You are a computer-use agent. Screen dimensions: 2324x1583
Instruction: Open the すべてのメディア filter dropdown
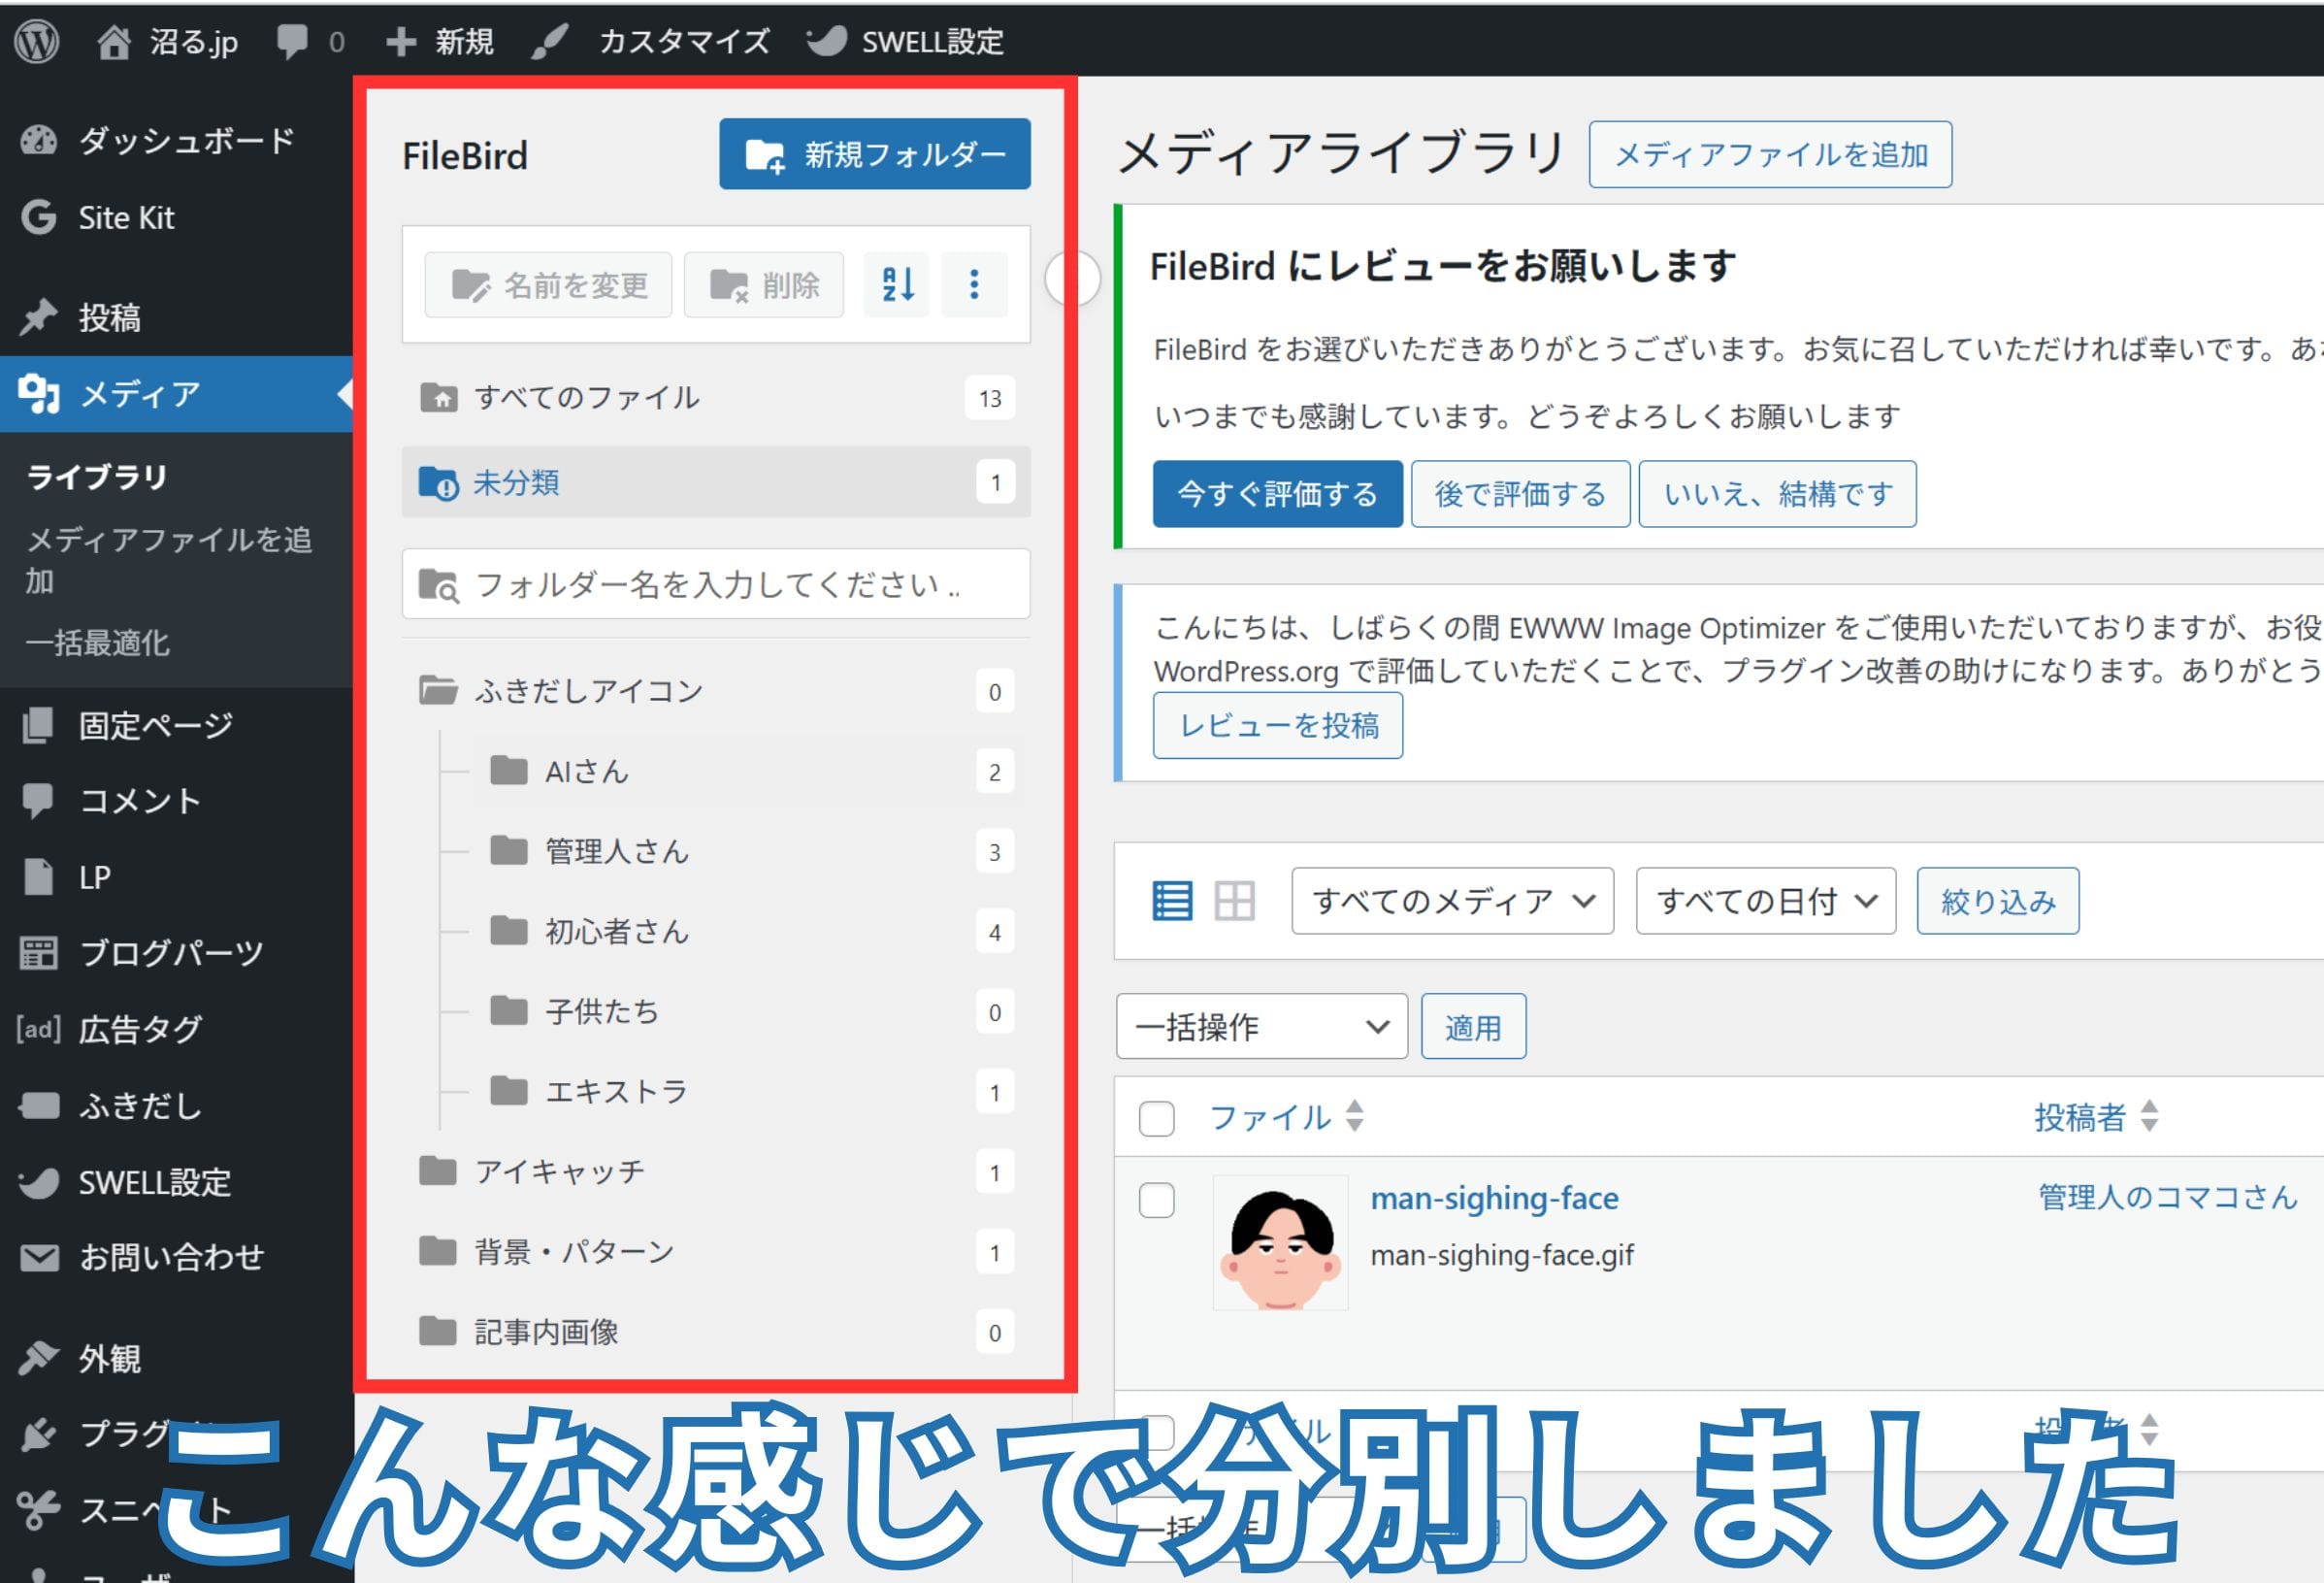(1451, 900)
